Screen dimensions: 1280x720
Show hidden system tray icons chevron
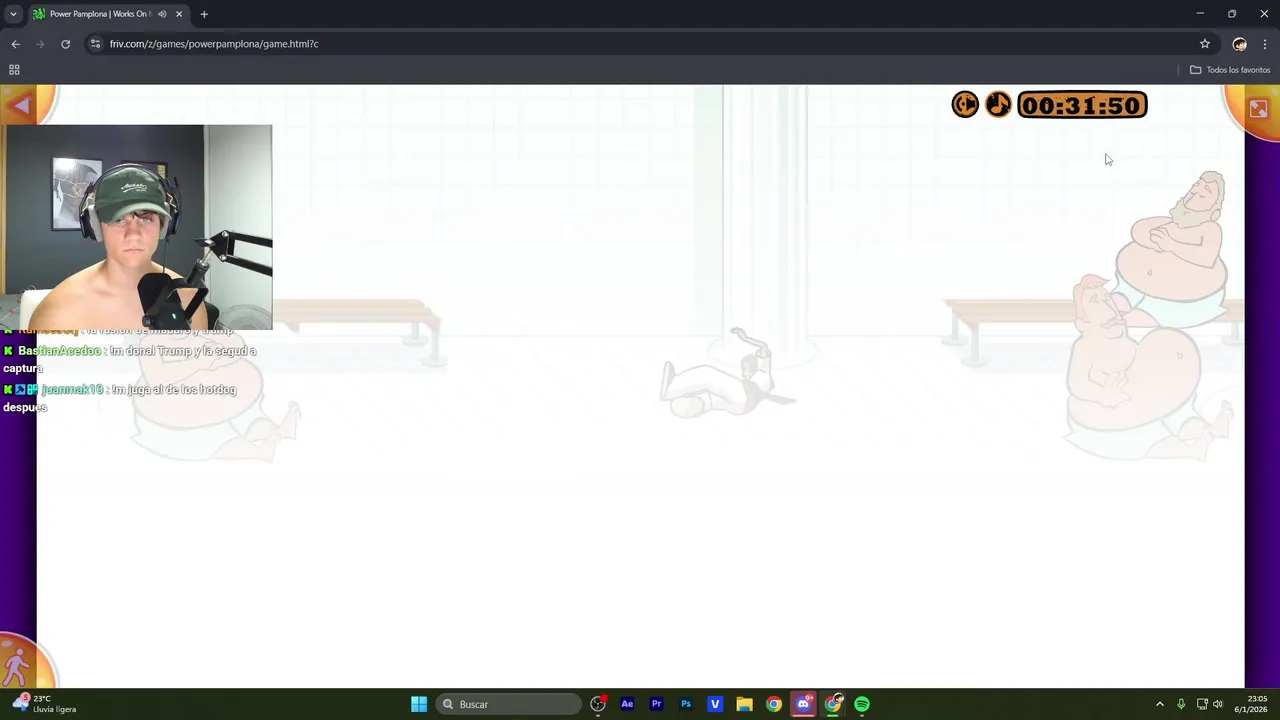(x=1160, y=704)
